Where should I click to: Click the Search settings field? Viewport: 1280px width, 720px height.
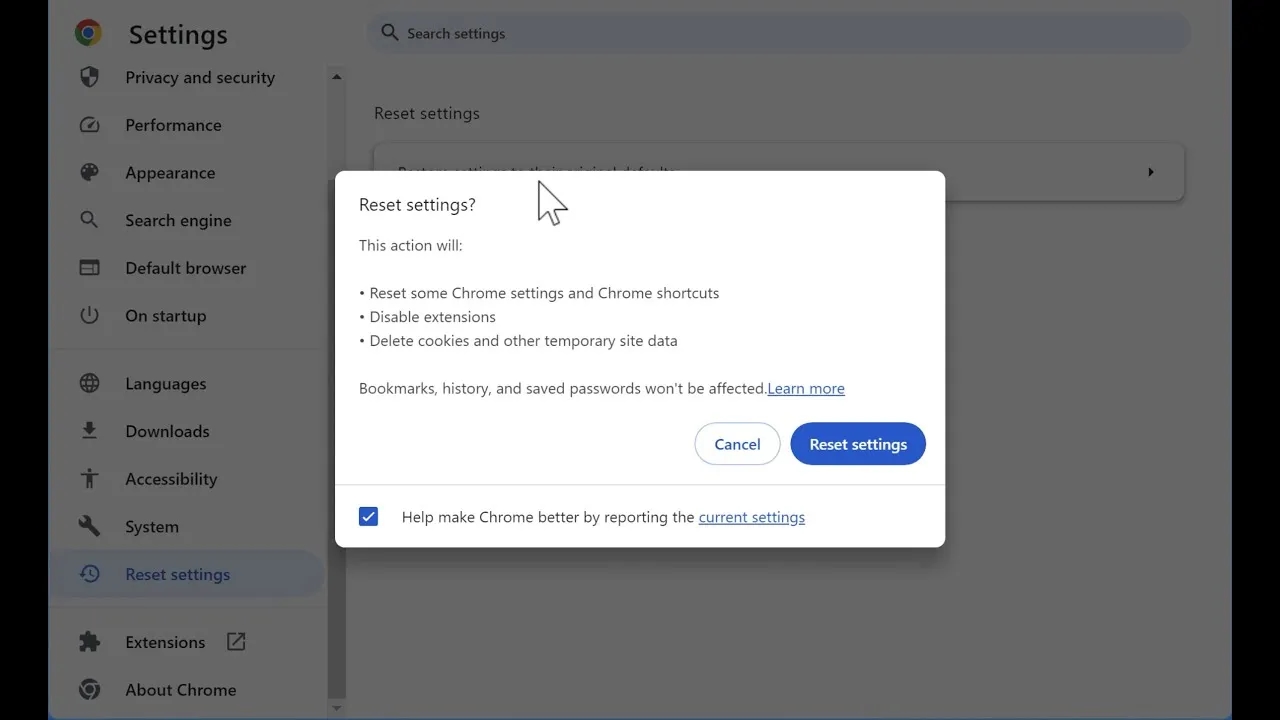[x=780, y=34]
